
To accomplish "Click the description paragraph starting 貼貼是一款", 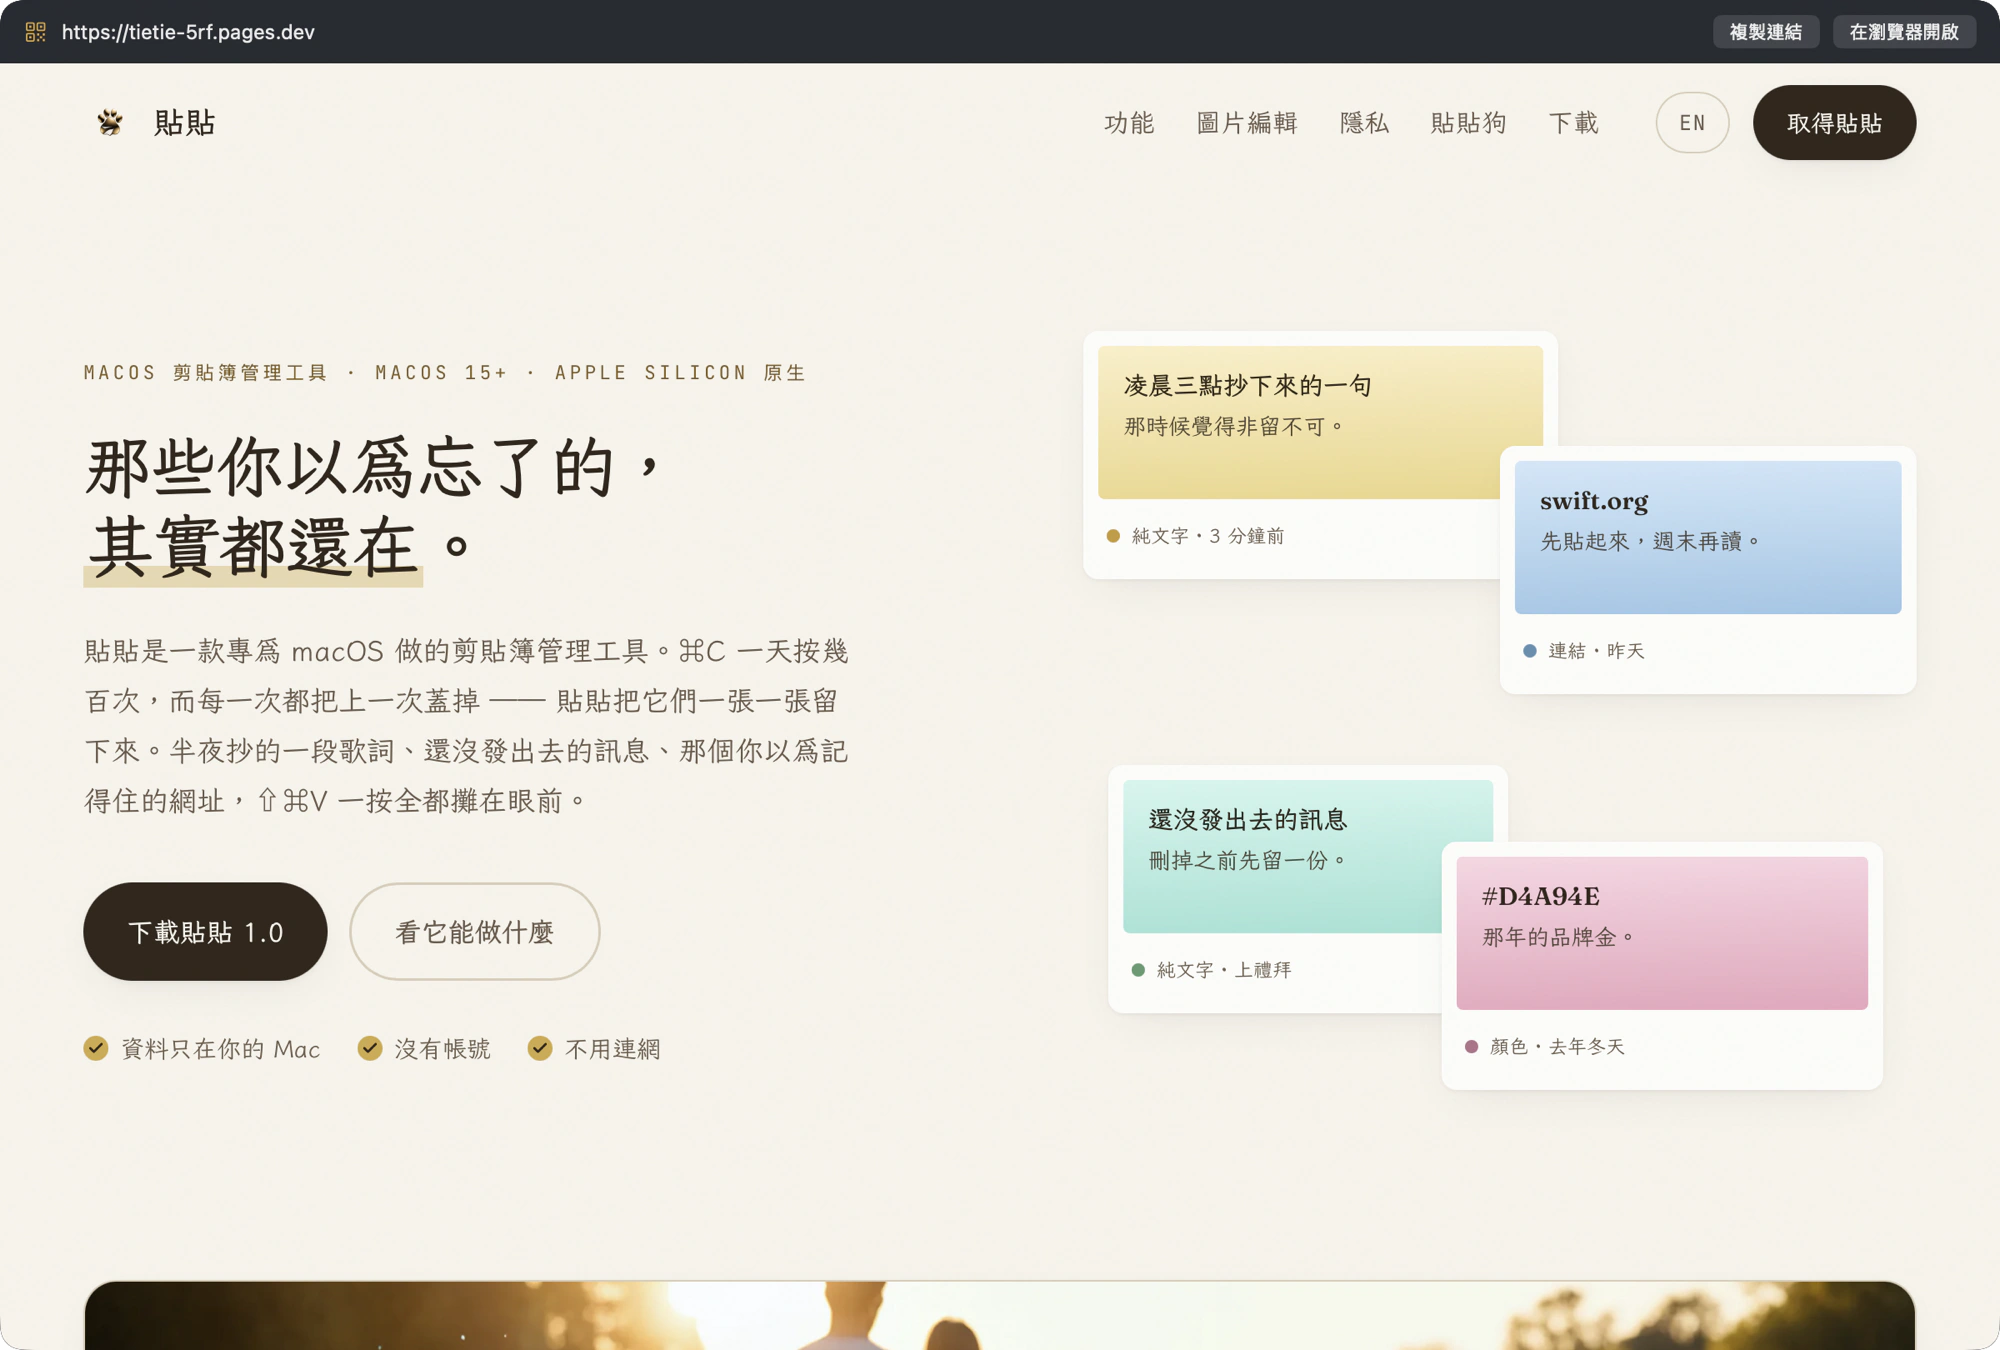I will click(467, 726).
